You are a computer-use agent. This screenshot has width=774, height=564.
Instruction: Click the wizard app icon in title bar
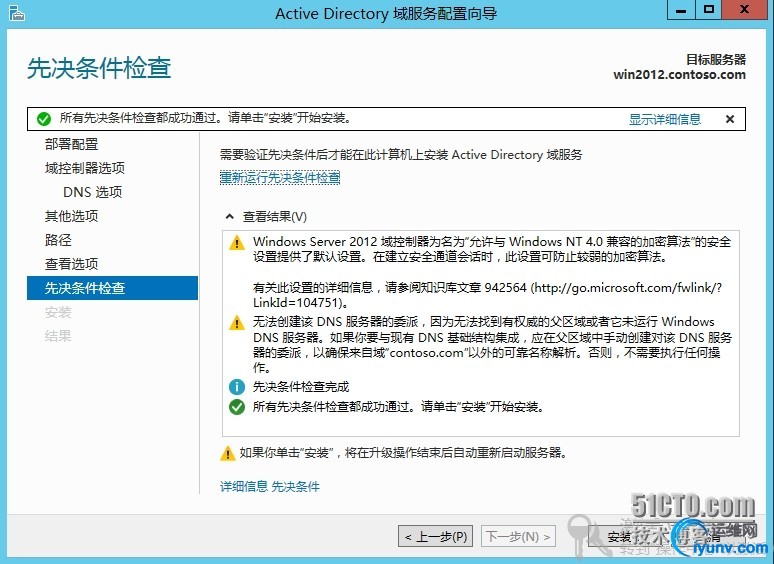tap(16, 13)
